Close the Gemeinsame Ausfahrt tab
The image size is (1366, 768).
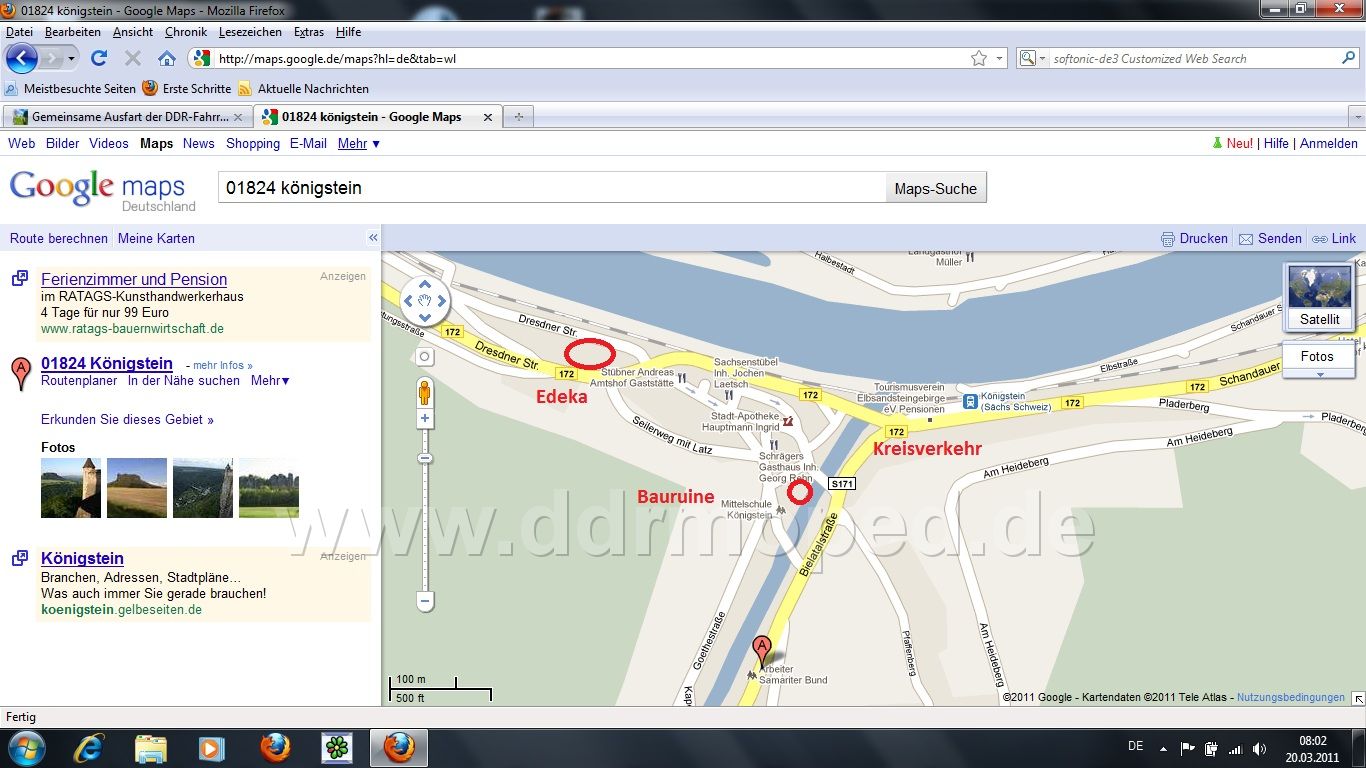[x=237, y=117]
